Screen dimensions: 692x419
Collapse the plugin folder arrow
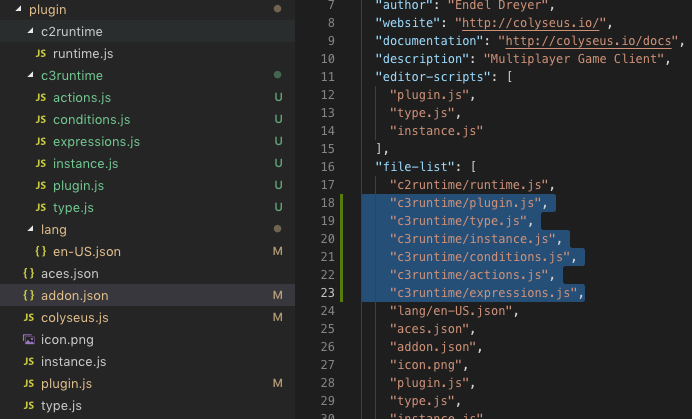pos(18,9)
